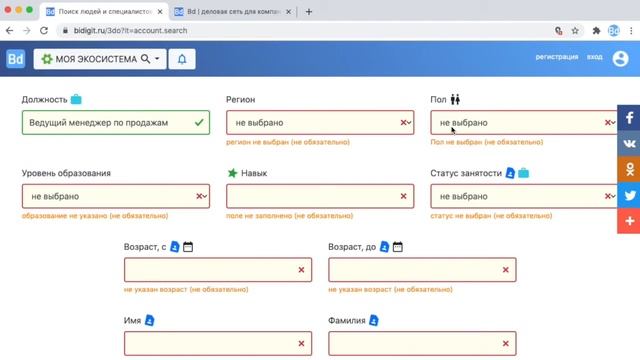Click the green star icon beside Навык
The height and width of the screenshot is (360, 640).
232,173
